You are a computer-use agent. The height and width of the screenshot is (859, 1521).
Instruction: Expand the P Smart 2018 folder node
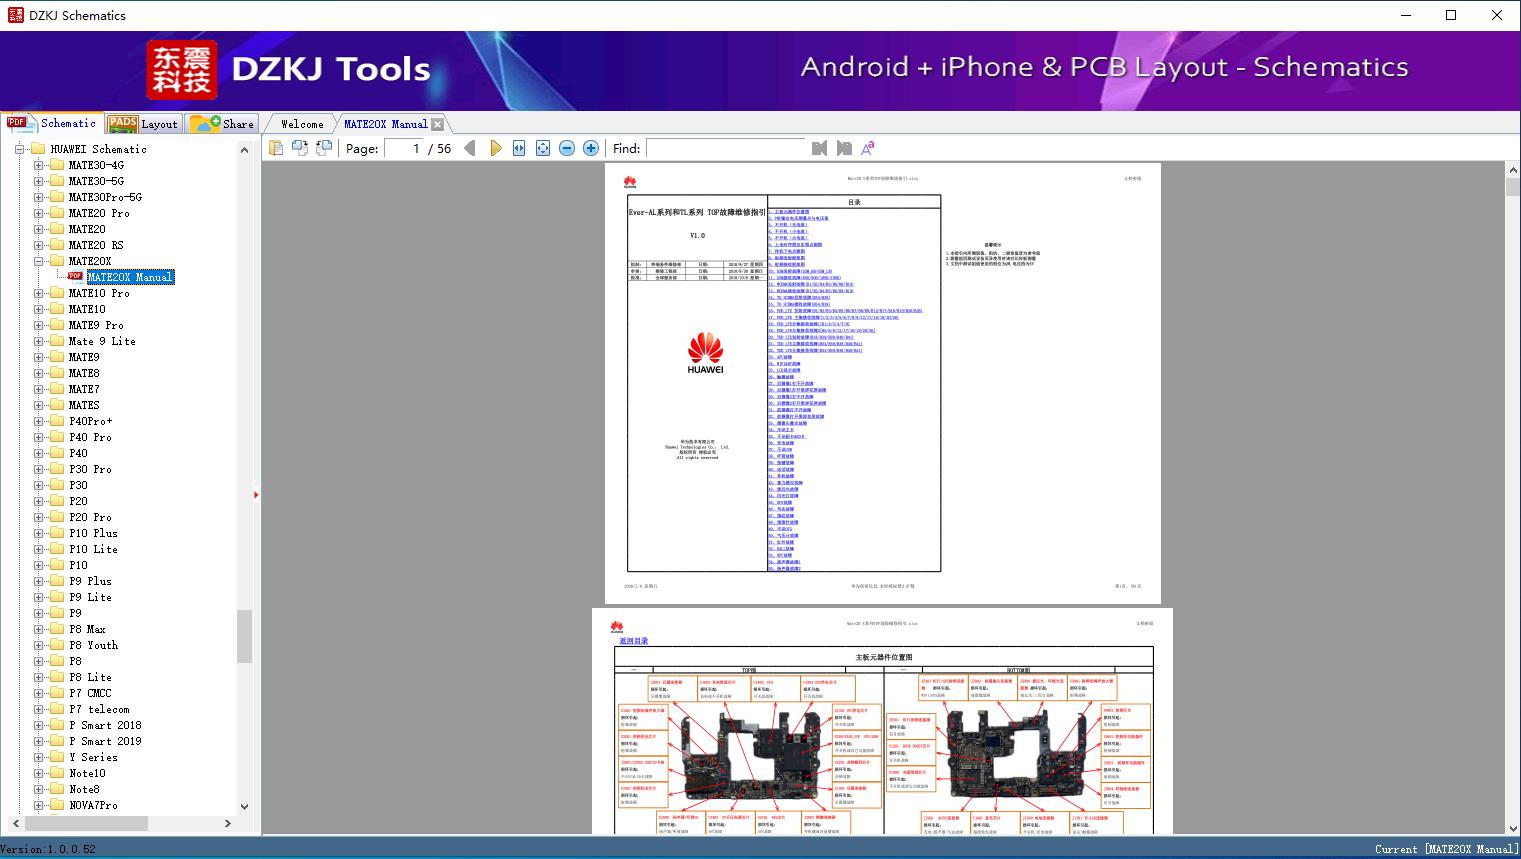tap(38, 725)
